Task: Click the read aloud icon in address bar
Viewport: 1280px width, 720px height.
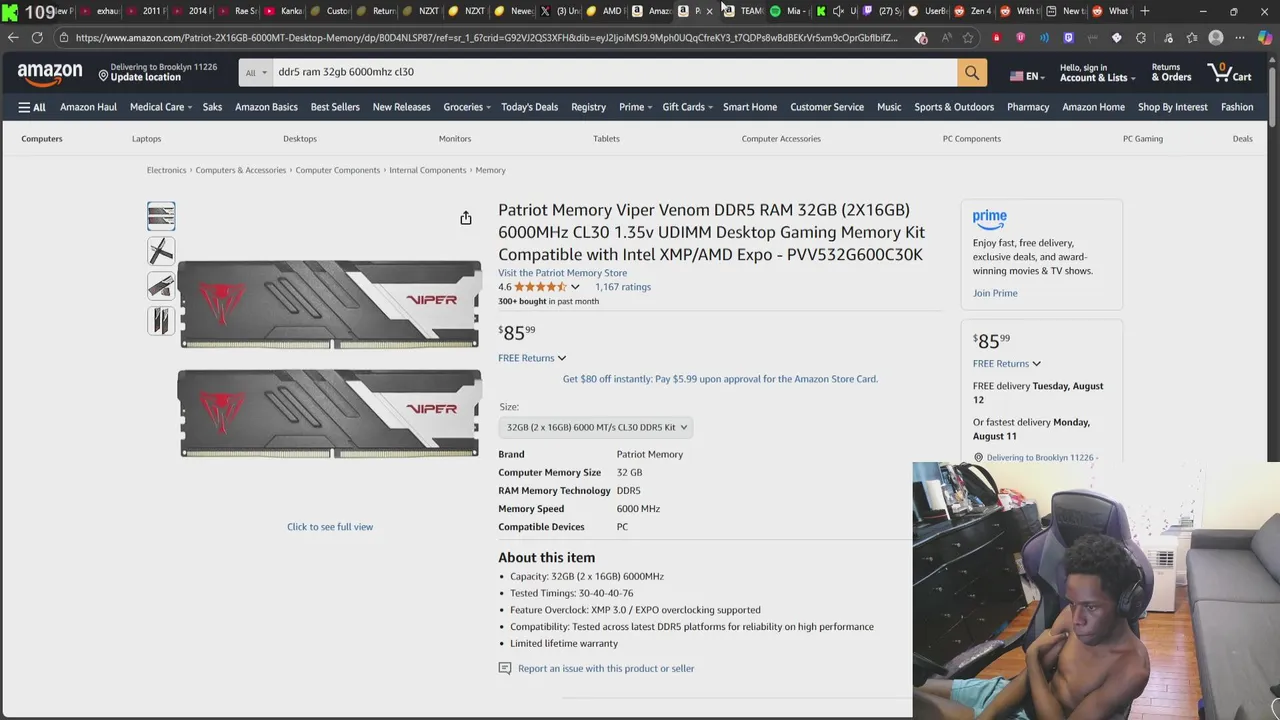Action: coord(945,38)
